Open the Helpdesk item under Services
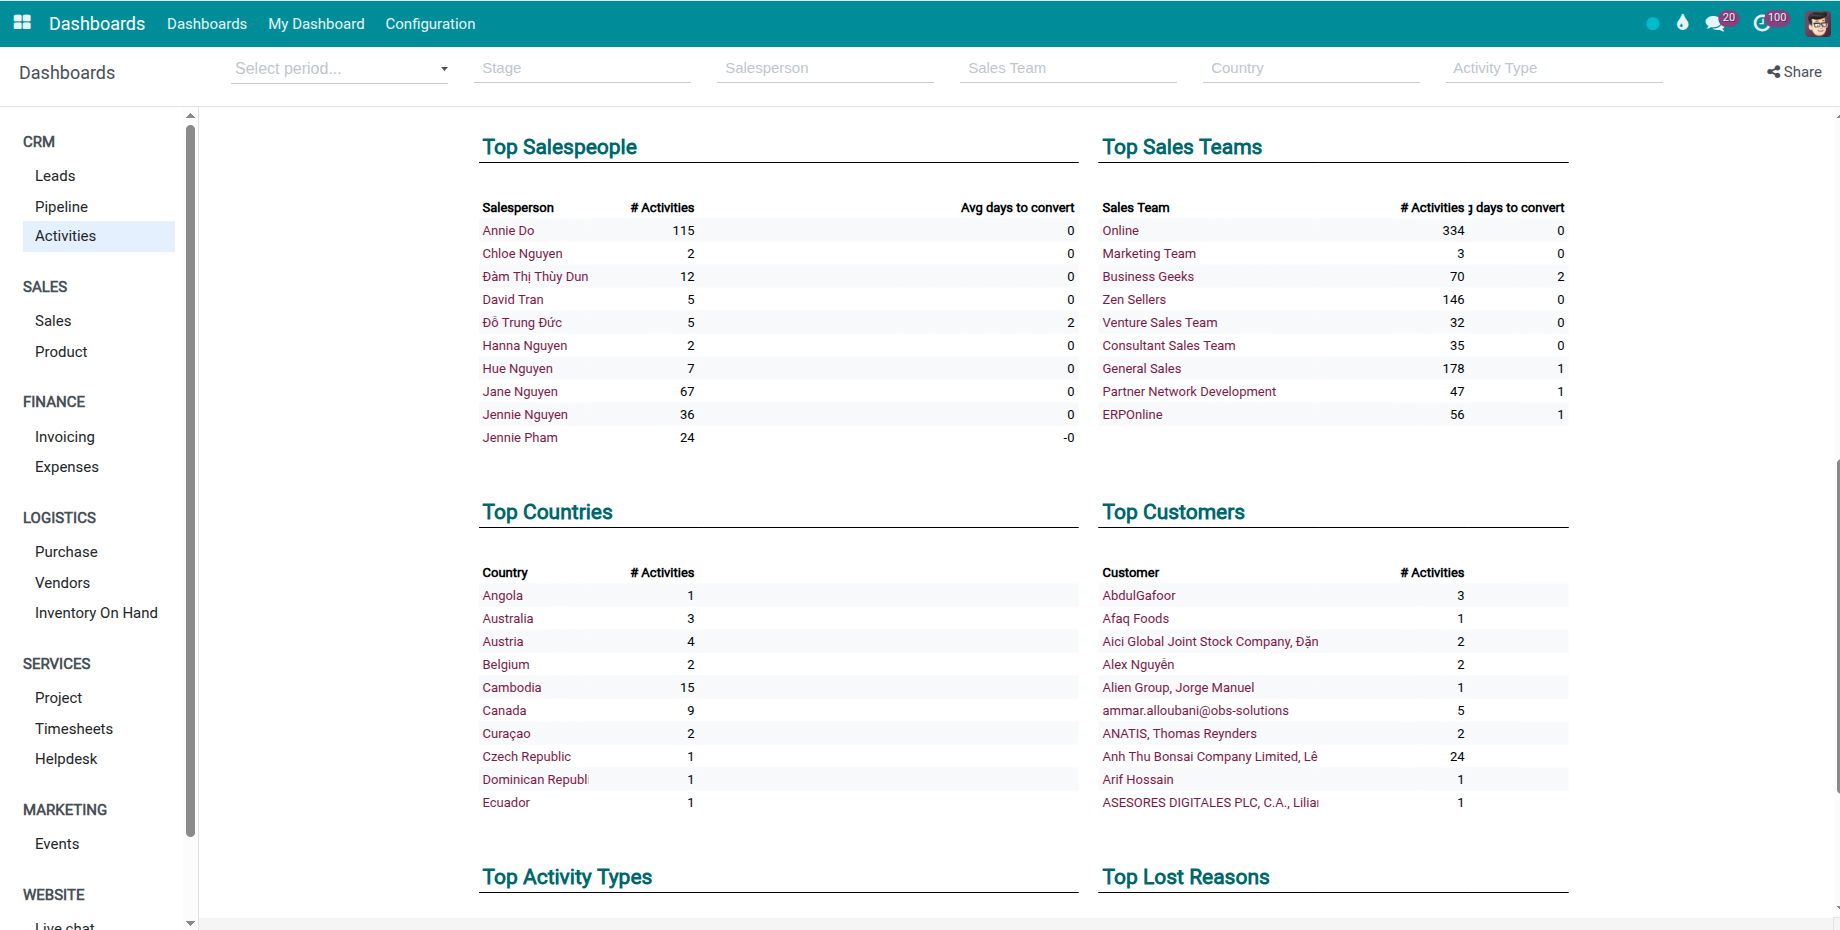Image resolution: width=1840 pixels, height=930 pixels. (66, 758)
